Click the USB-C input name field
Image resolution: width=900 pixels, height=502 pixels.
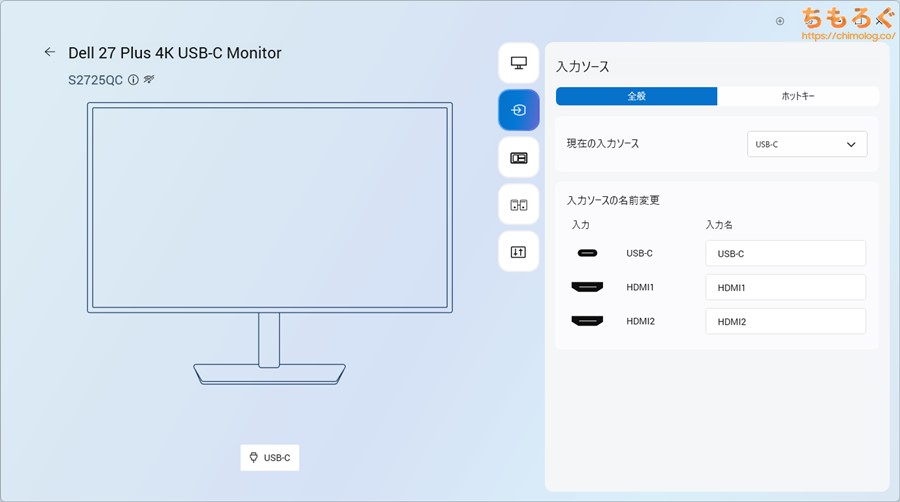click(785, 254)
